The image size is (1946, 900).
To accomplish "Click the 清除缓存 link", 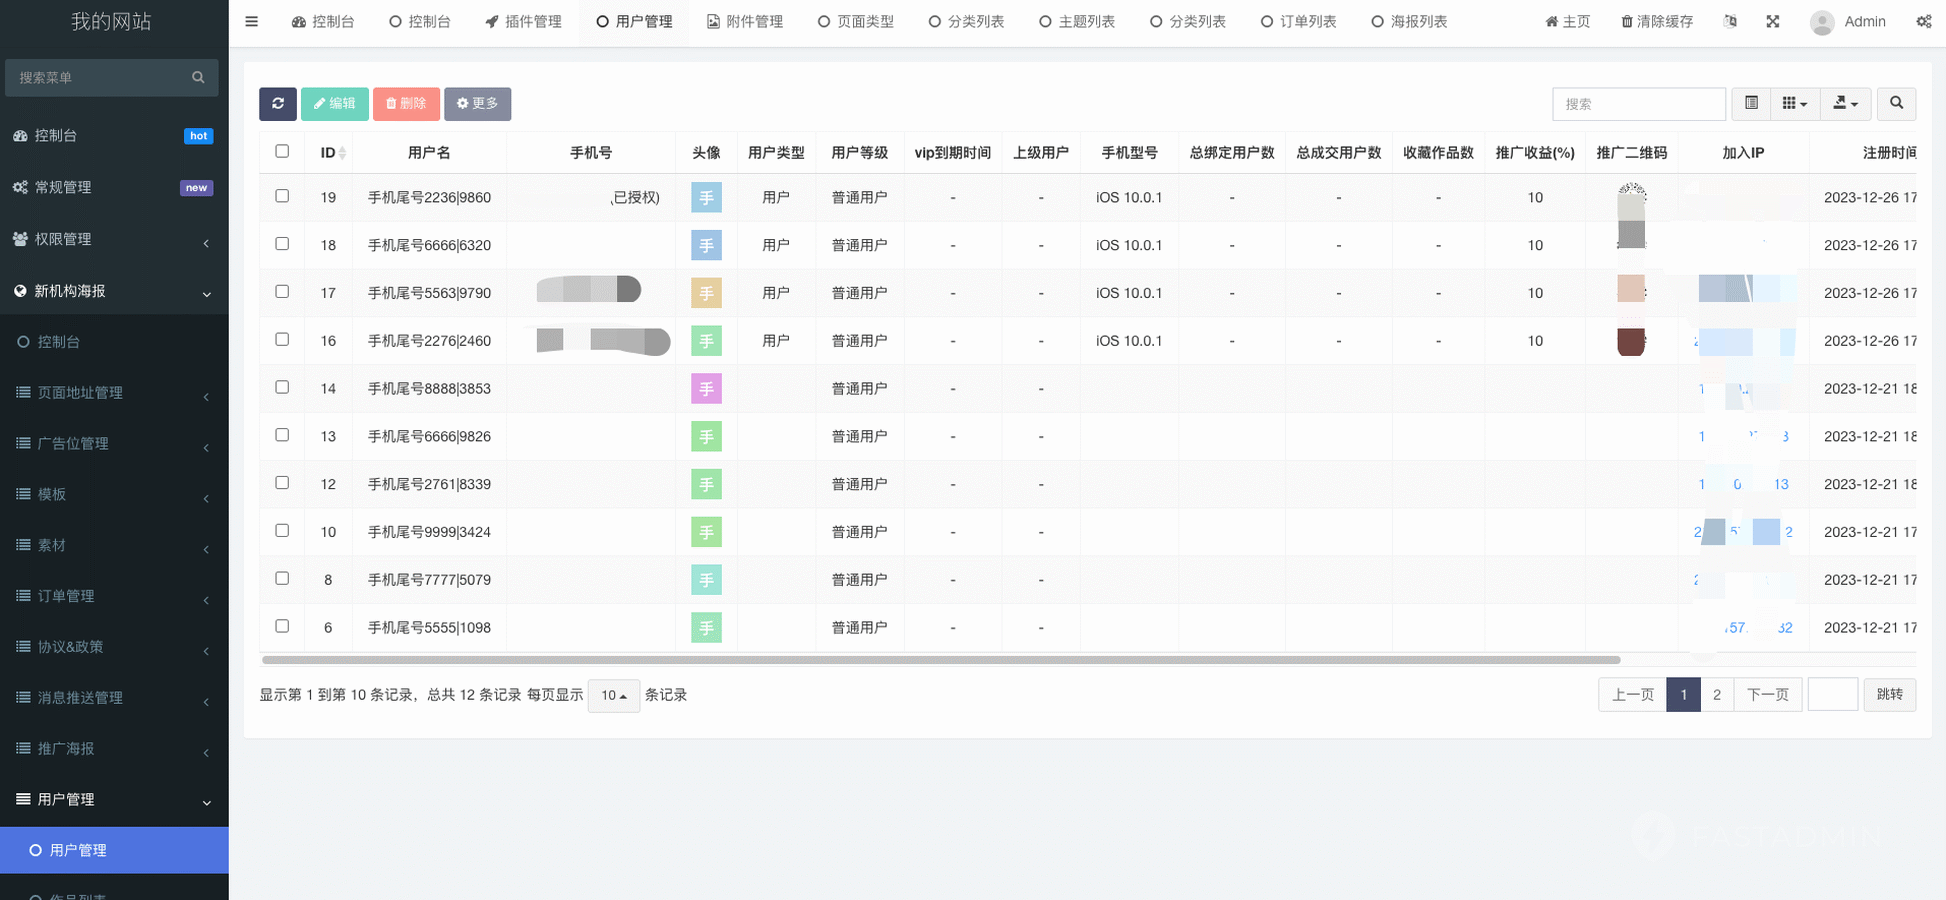I will click(1657, 22).
